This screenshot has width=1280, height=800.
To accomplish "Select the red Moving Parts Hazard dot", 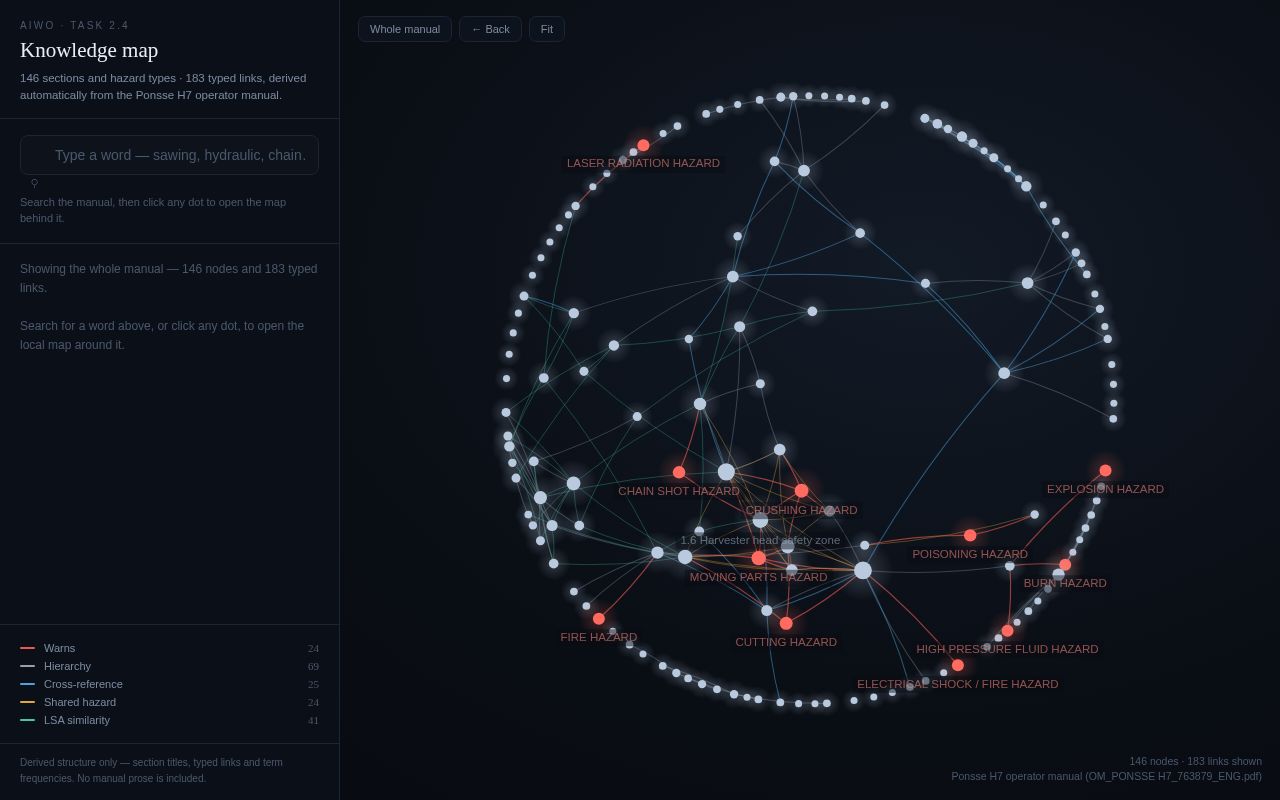I will [x=758, y=558].
